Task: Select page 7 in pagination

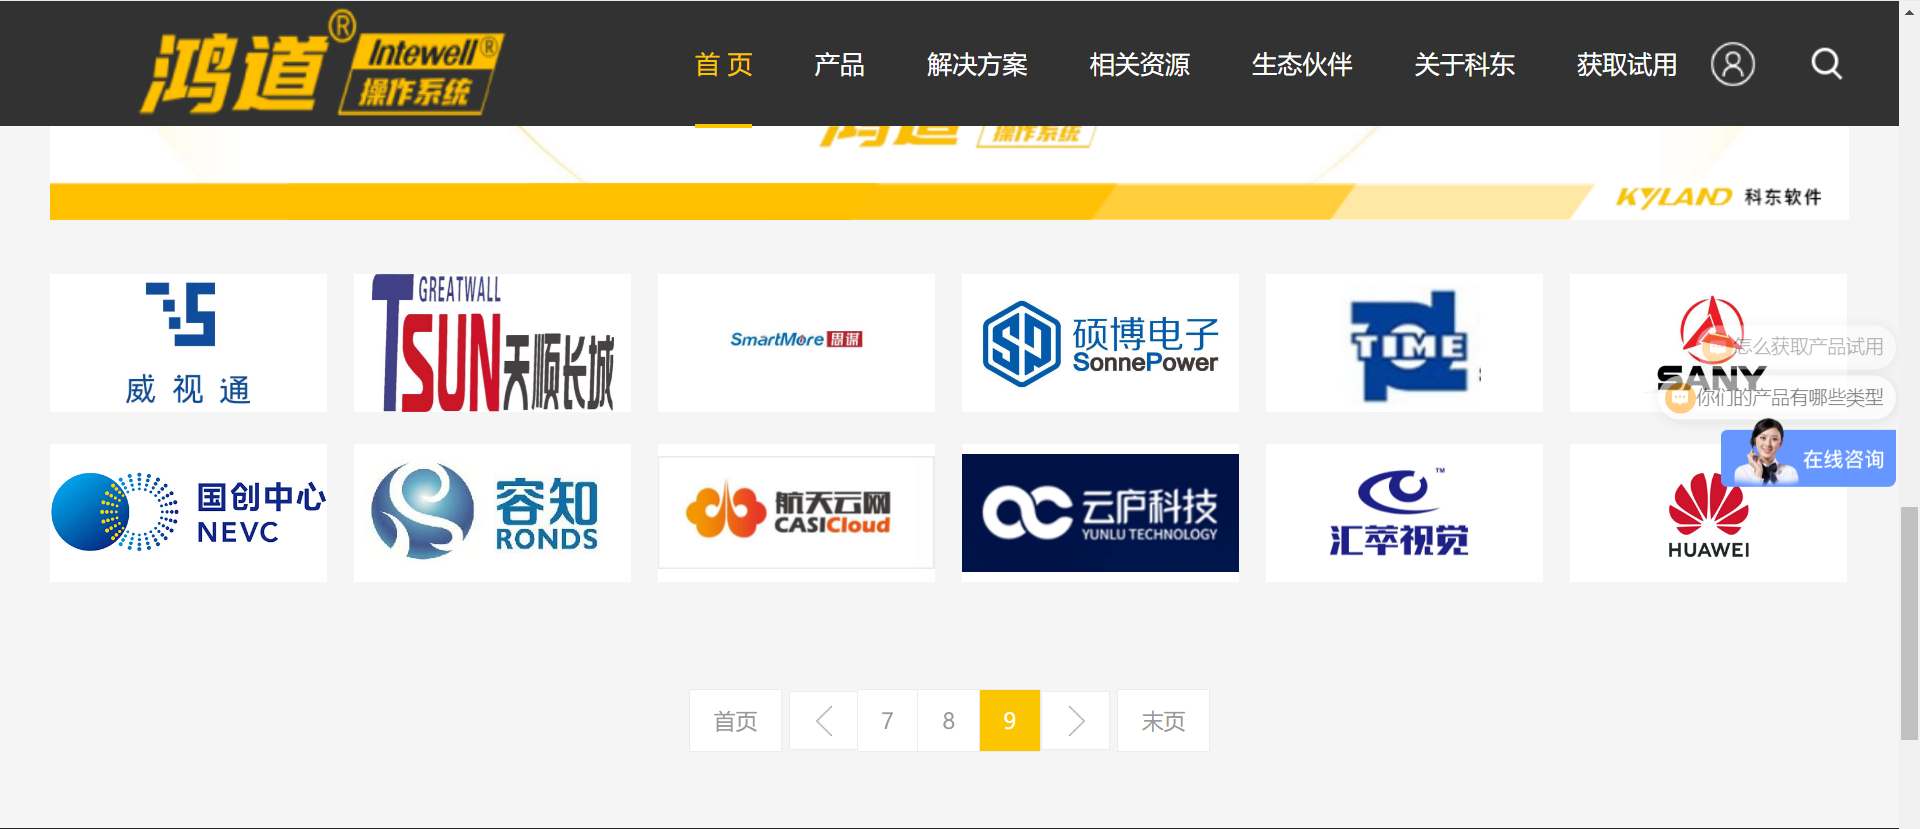Action: click(887, 720)
